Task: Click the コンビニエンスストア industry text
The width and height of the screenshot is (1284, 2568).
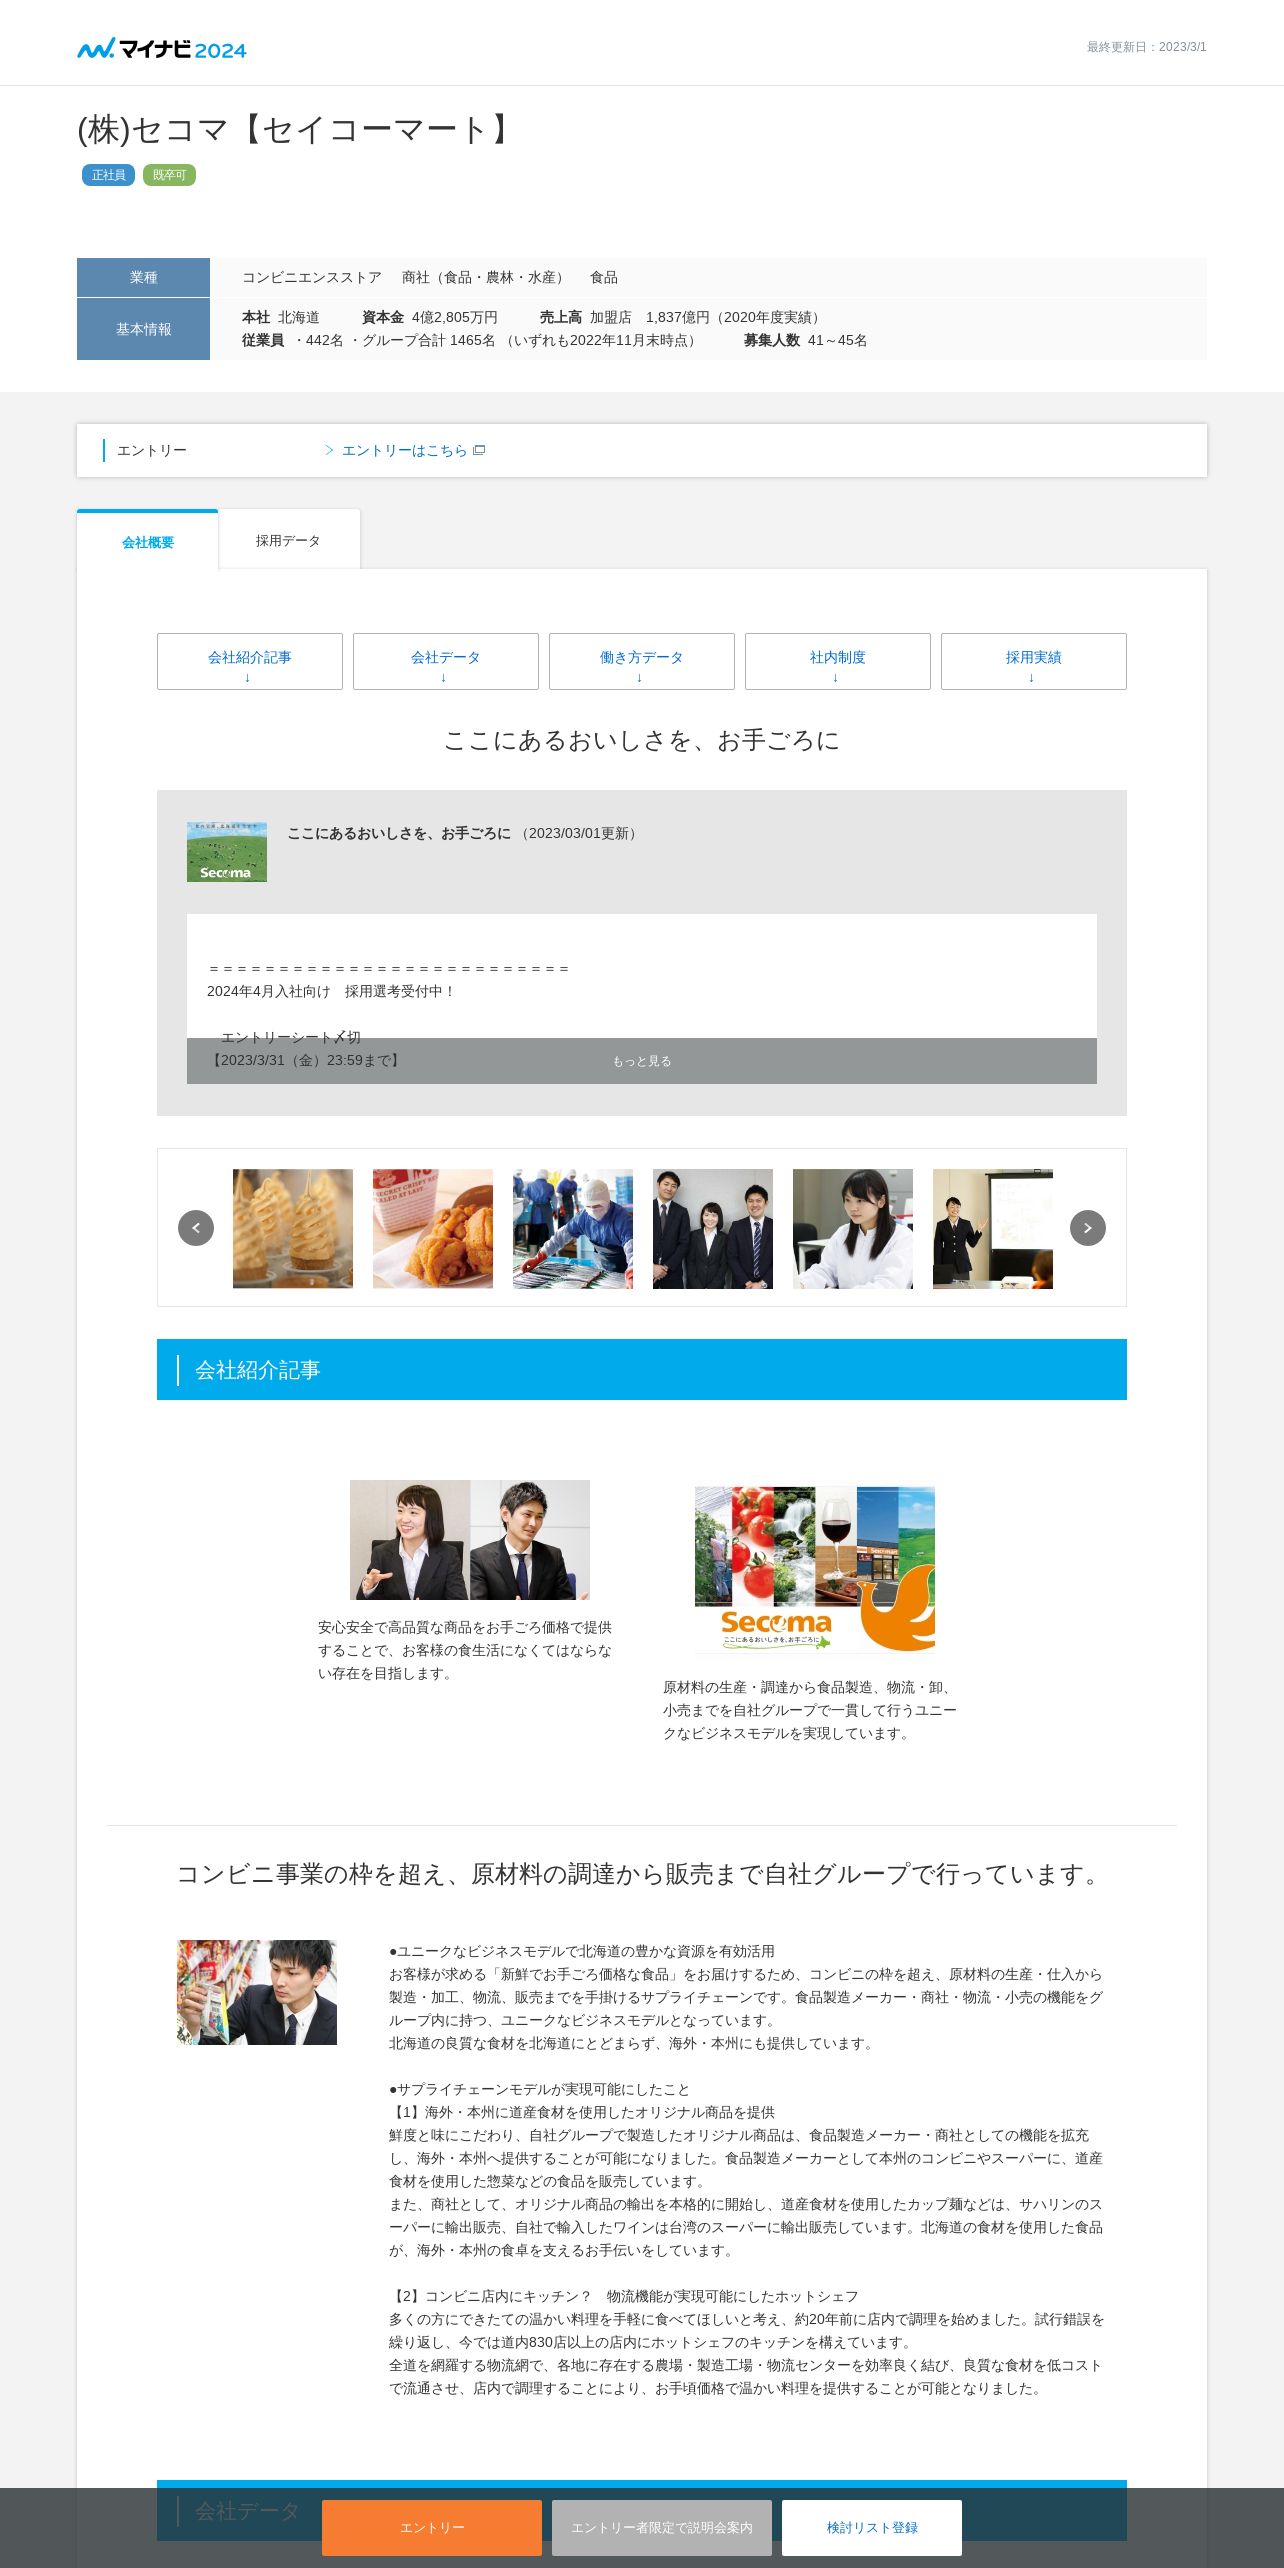Action: [x=312, y=277]
